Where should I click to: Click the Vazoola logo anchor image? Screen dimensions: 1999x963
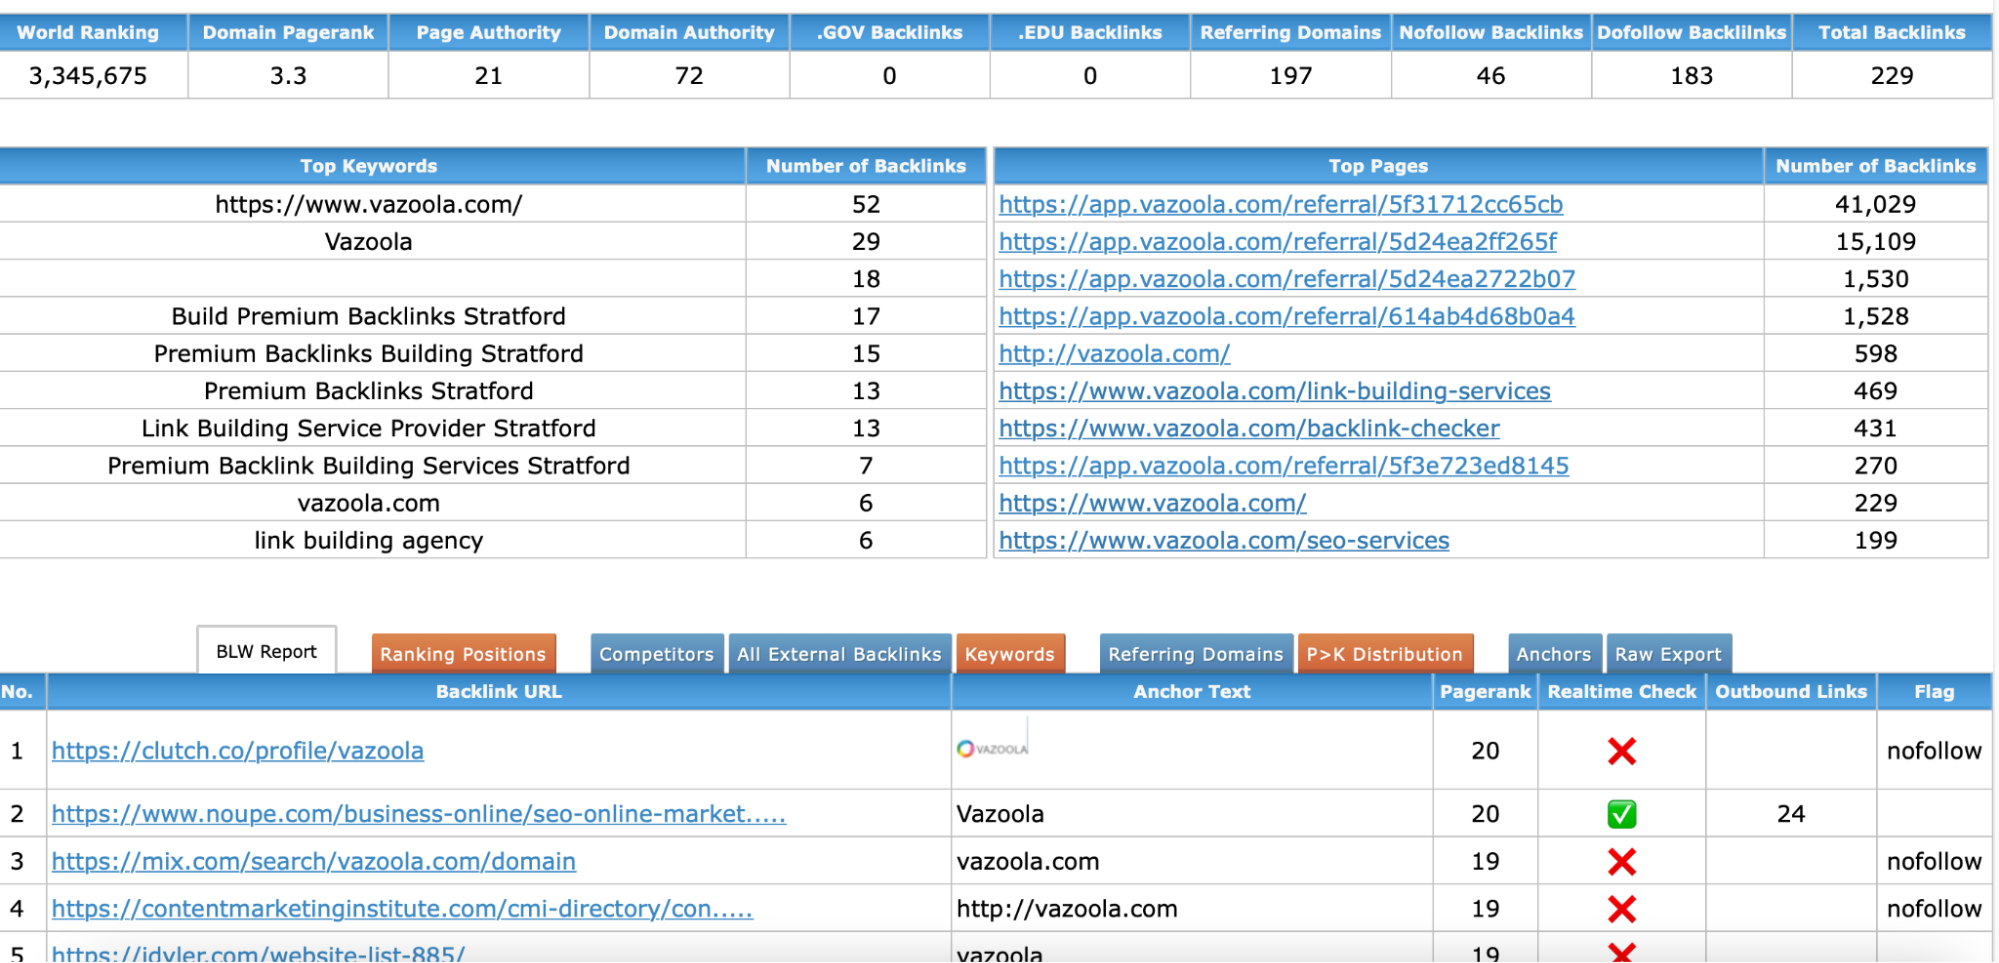click(992, 749)
